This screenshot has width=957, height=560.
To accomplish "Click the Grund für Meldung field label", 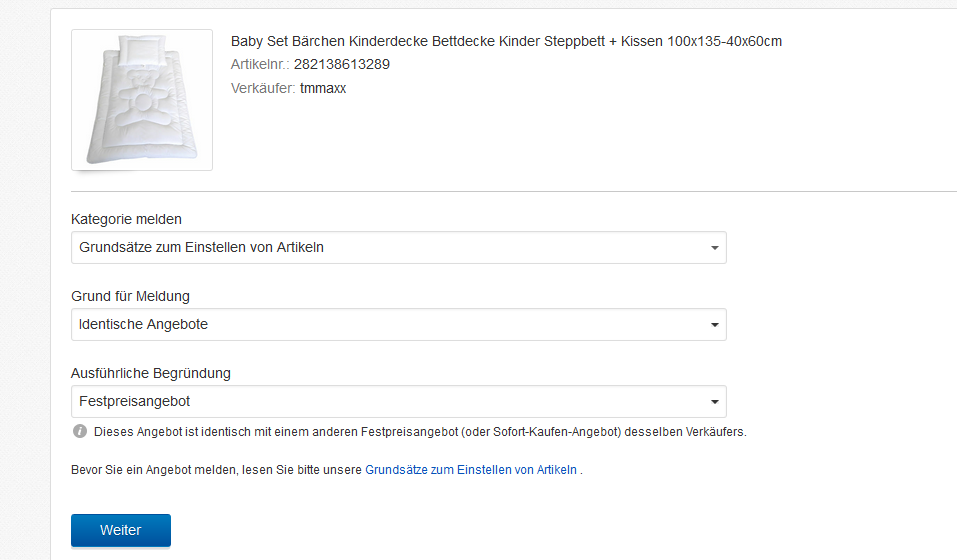I will pos(130,296).
